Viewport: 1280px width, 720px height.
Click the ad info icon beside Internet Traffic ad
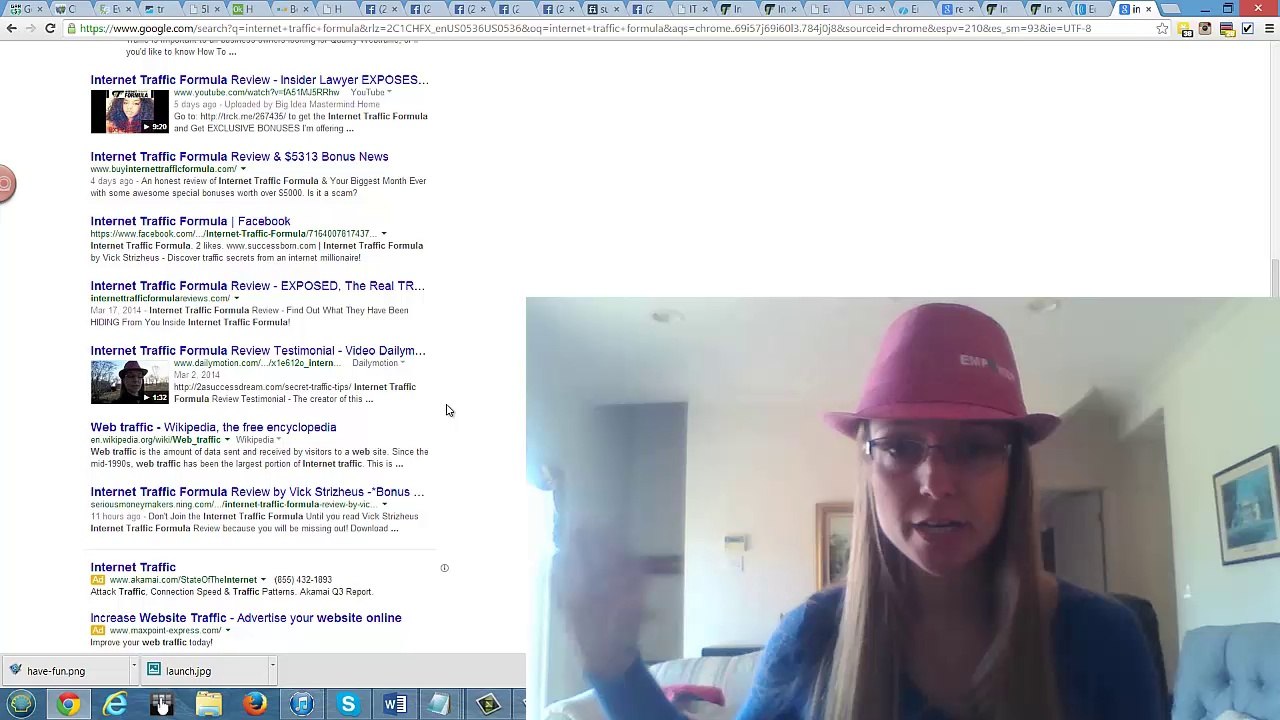445,568
